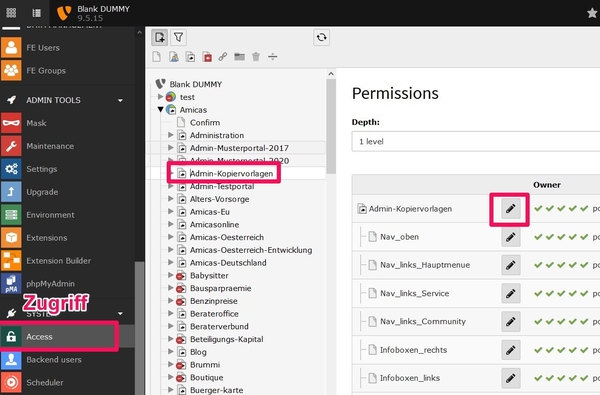Open phpMyAdmin module
The image size is (600, 395).
50,284
